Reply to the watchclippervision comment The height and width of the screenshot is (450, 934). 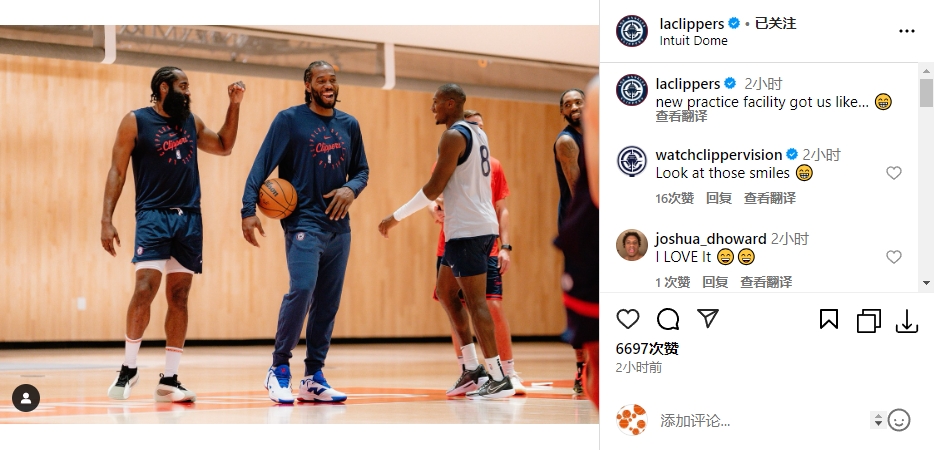pos(719,198)
